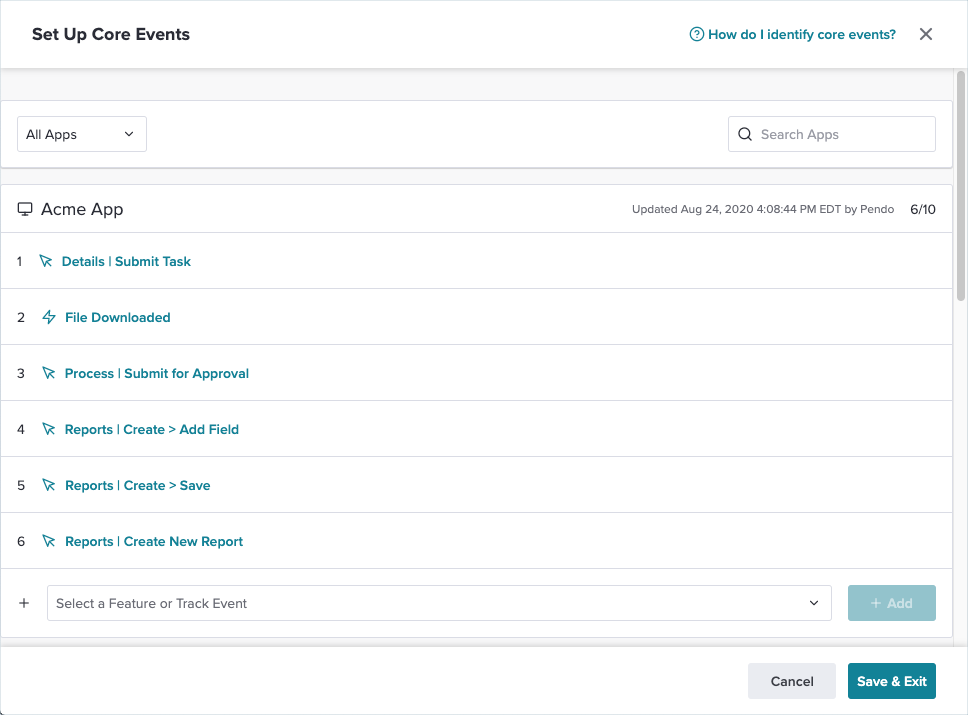Screen dimensions: 968x715
Task: Open the All Apps dropdown
Action: click(x=81, y=134)
